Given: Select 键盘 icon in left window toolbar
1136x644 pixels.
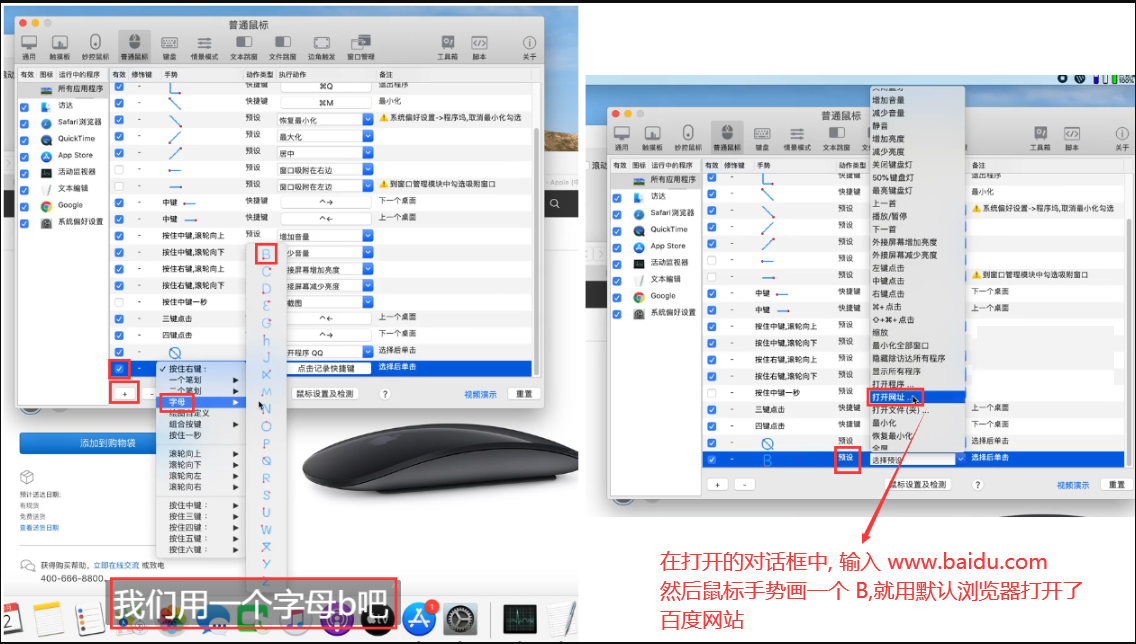Looking at the screenshot, I should [170, 47].
